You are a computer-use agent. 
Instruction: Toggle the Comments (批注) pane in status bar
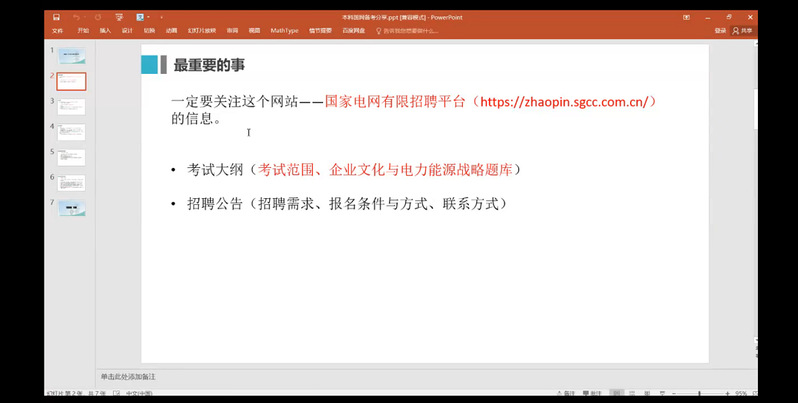click(x=594, y=393)
